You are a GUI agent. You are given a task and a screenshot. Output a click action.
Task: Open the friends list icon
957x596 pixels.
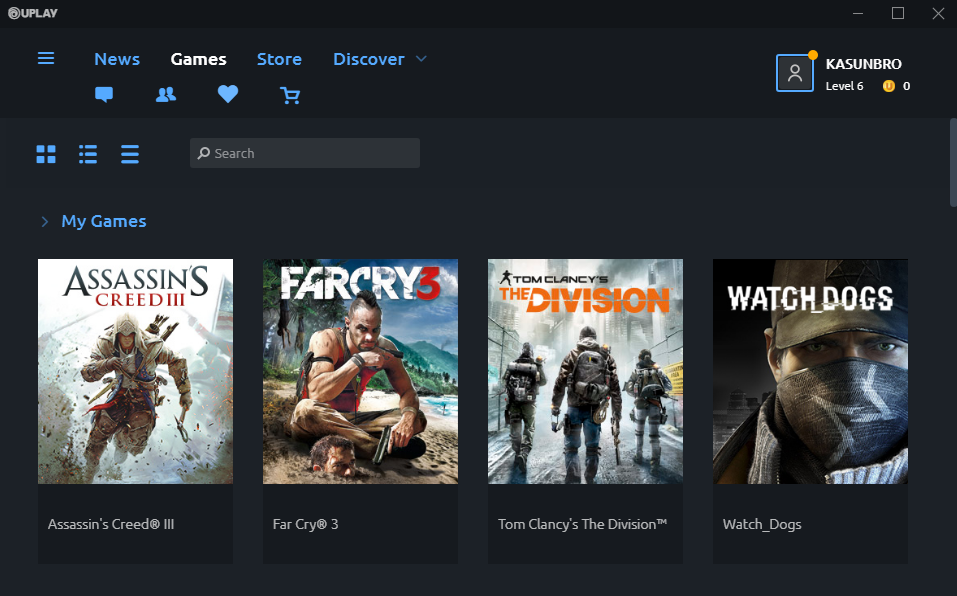(166, 95)
